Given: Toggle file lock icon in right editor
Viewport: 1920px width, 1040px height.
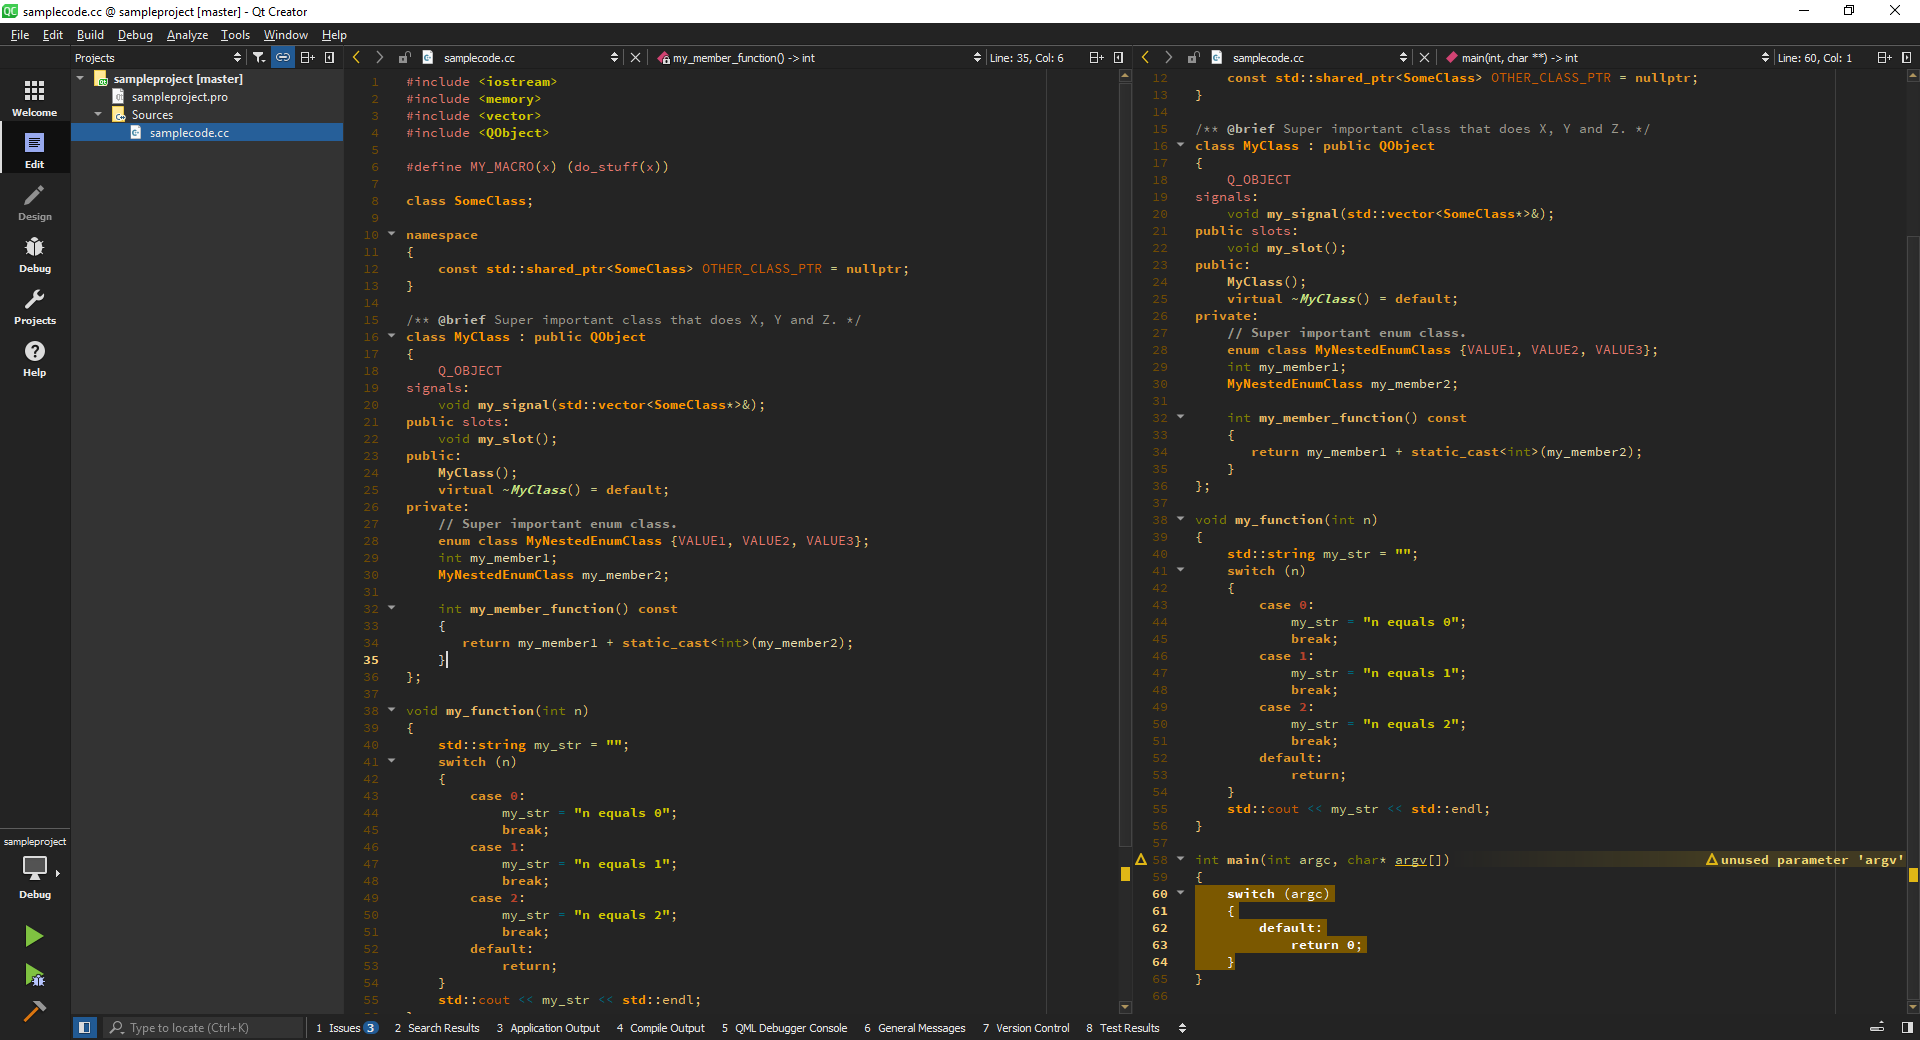Looking at the screenshot, I should tap(1193, 58).
